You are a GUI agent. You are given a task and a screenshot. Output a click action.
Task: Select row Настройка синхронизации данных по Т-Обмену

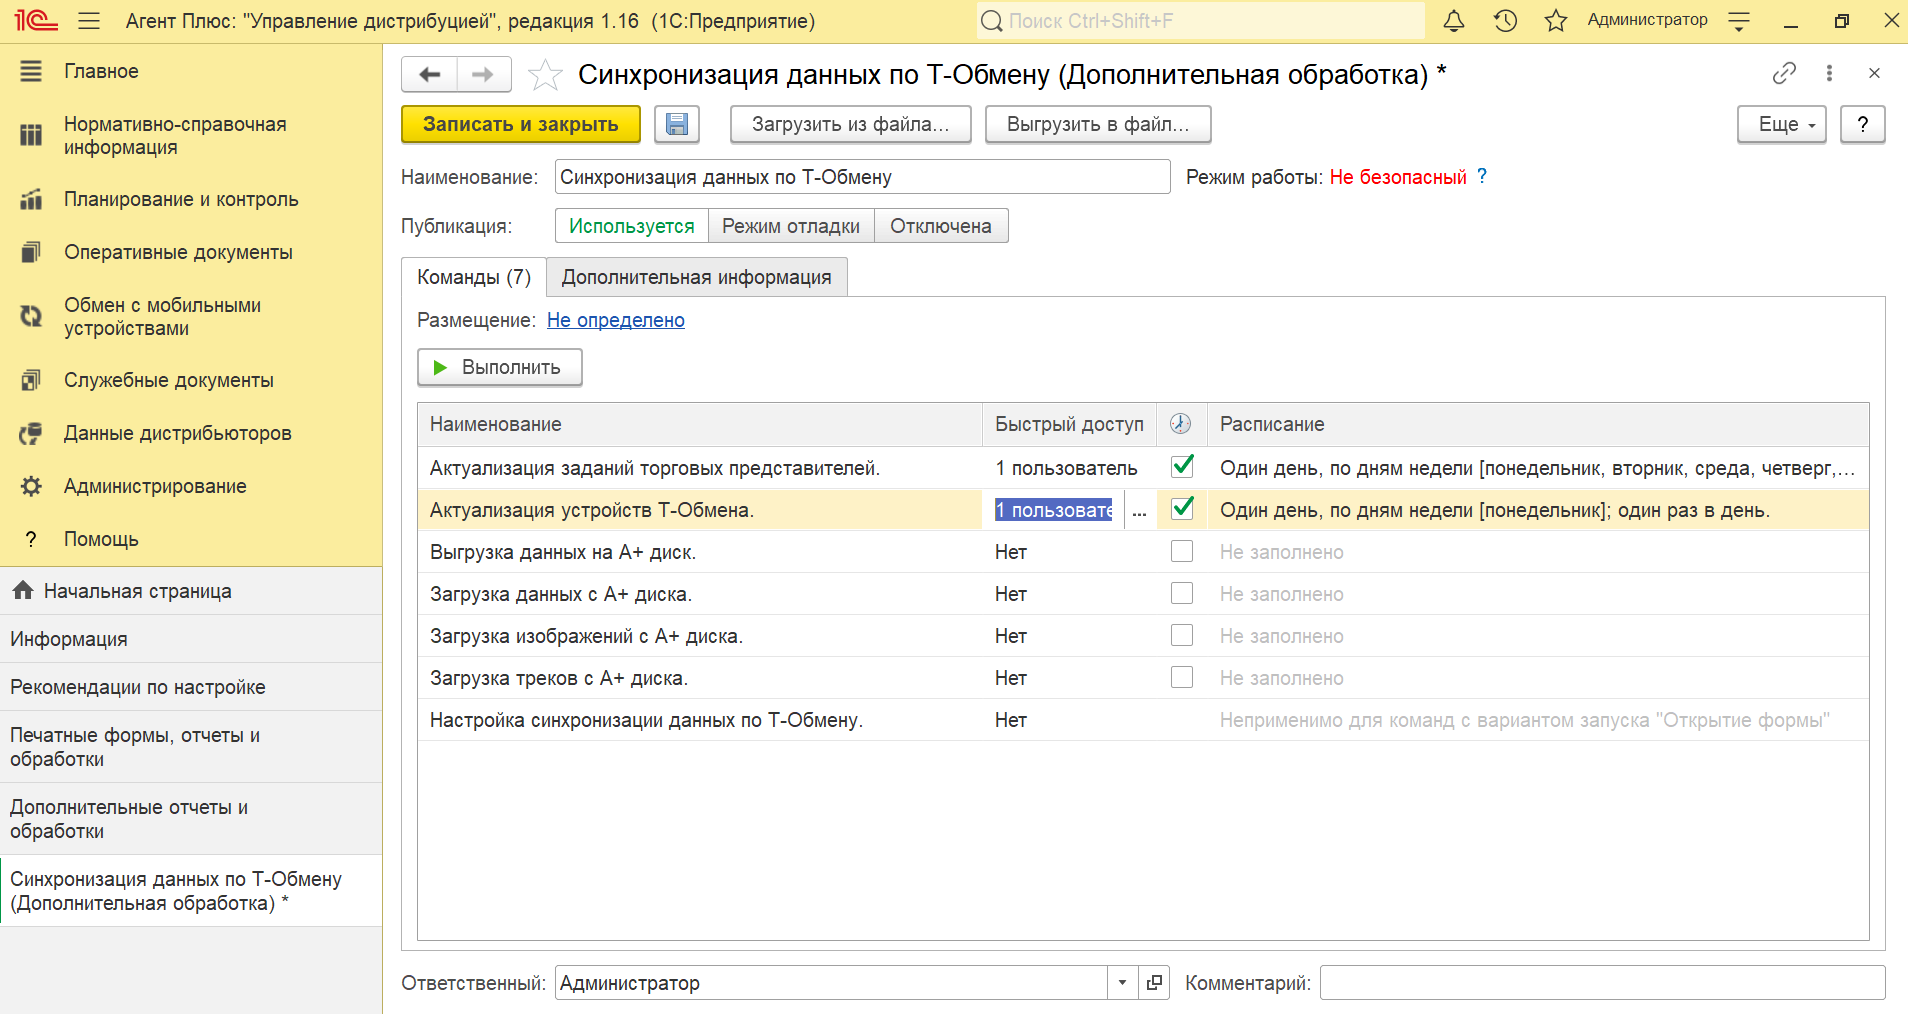[1143, 720]
